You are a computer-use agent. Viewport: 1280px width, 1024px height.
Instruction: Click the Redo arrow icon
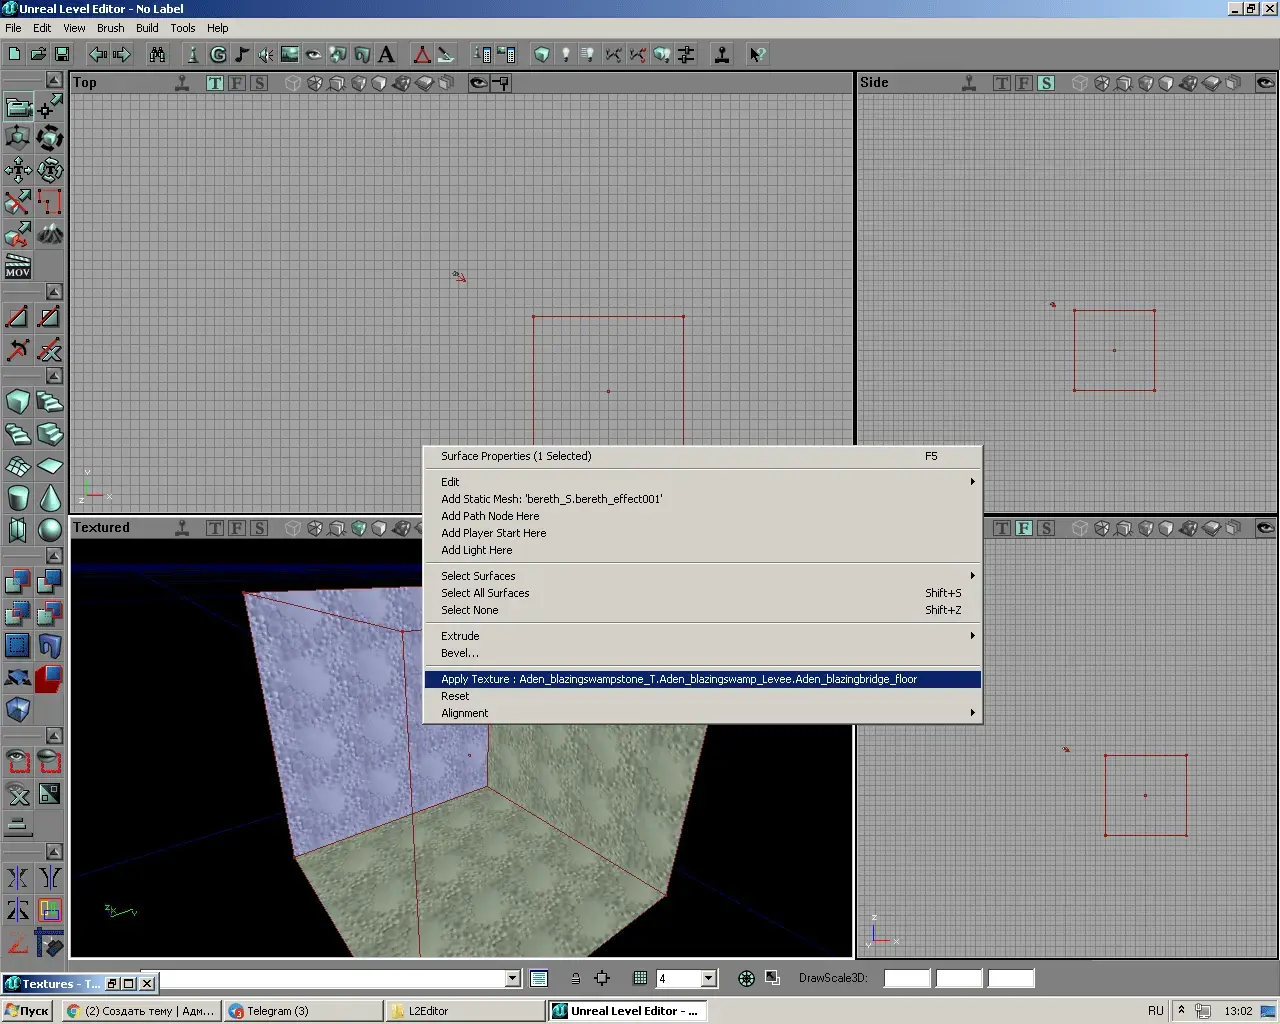click(122, 54)
